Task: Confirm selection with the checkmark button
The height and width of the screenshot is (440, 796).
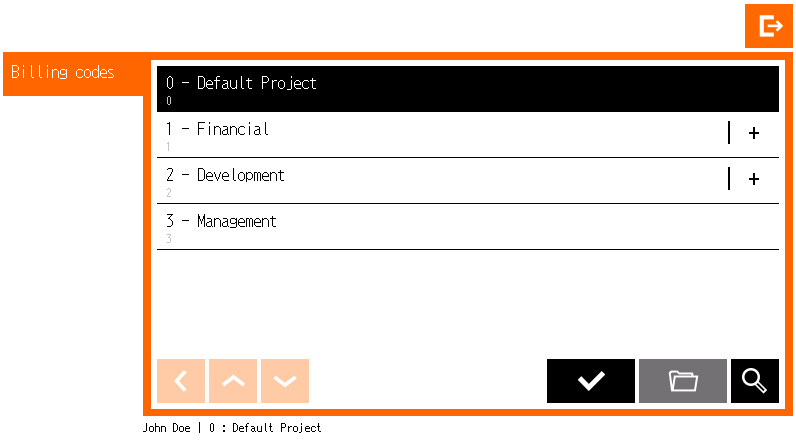Action: [590, 381]
